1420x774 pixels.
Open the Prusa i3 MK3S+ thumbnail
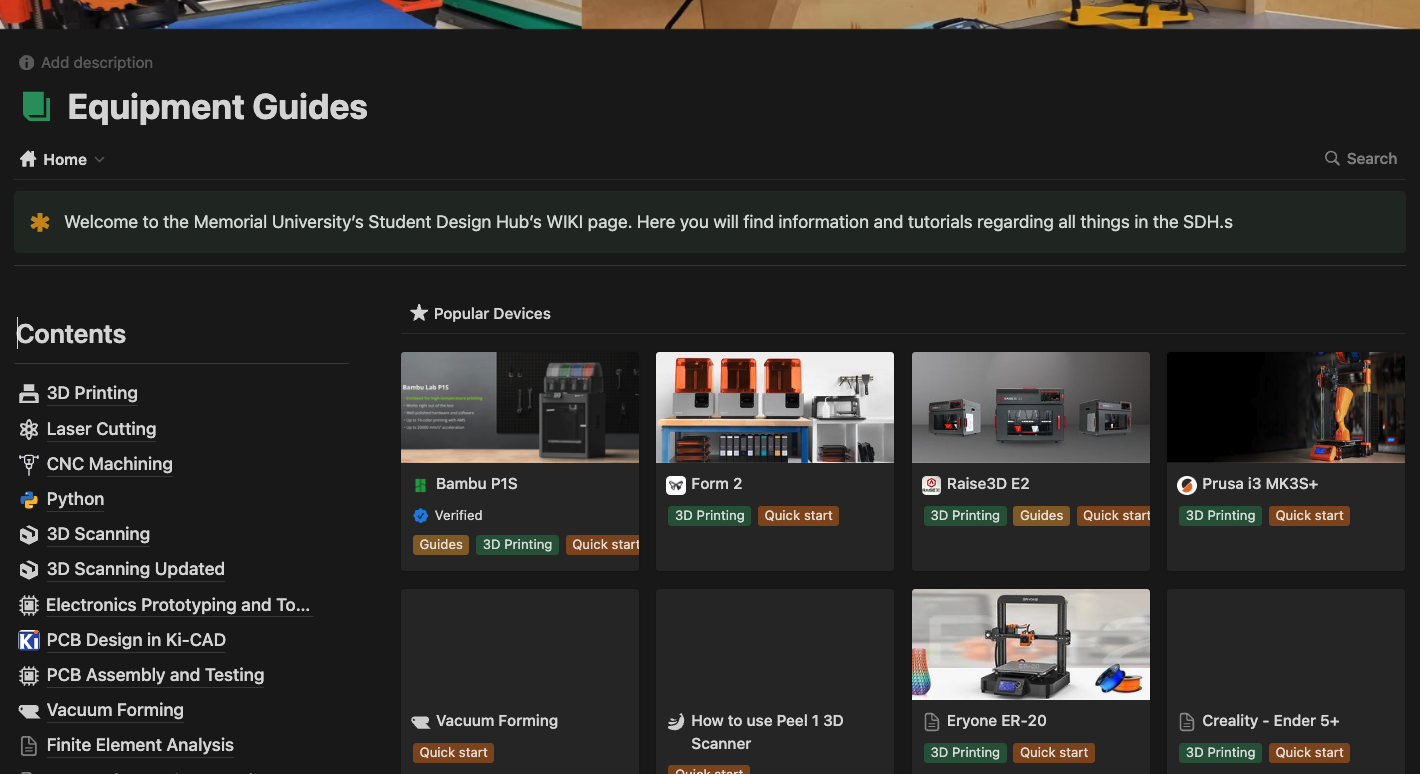pos(1286,407)
